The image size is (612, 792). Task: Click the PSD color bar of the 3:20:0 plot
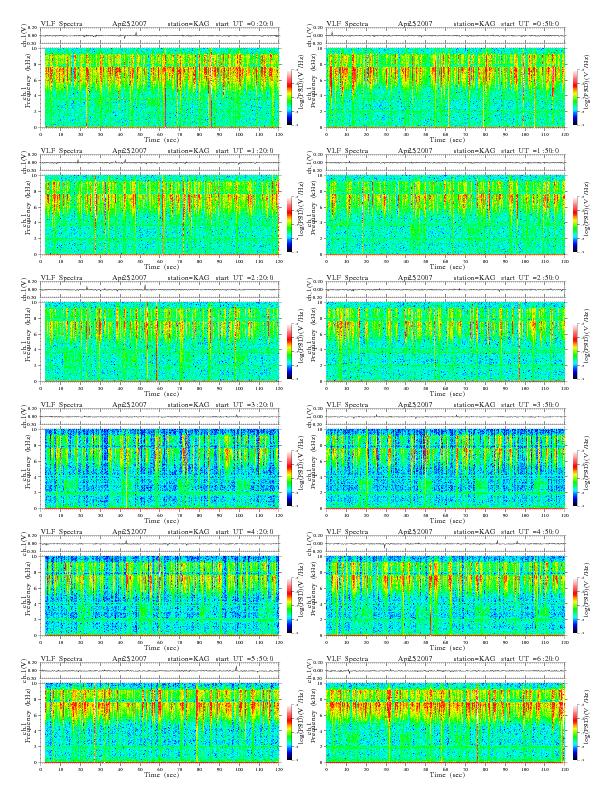(x=289, y=478)
